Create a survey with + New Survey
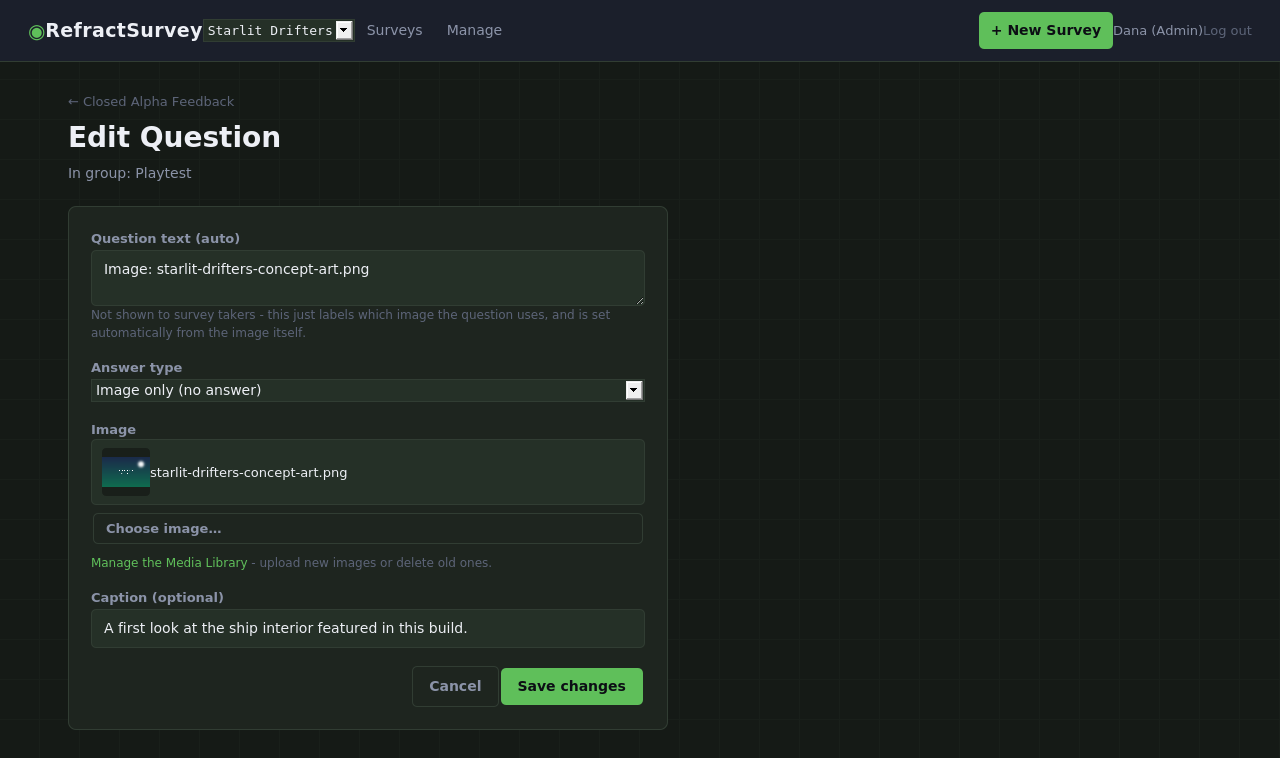1280x758 pixels. pos(1045,30)
